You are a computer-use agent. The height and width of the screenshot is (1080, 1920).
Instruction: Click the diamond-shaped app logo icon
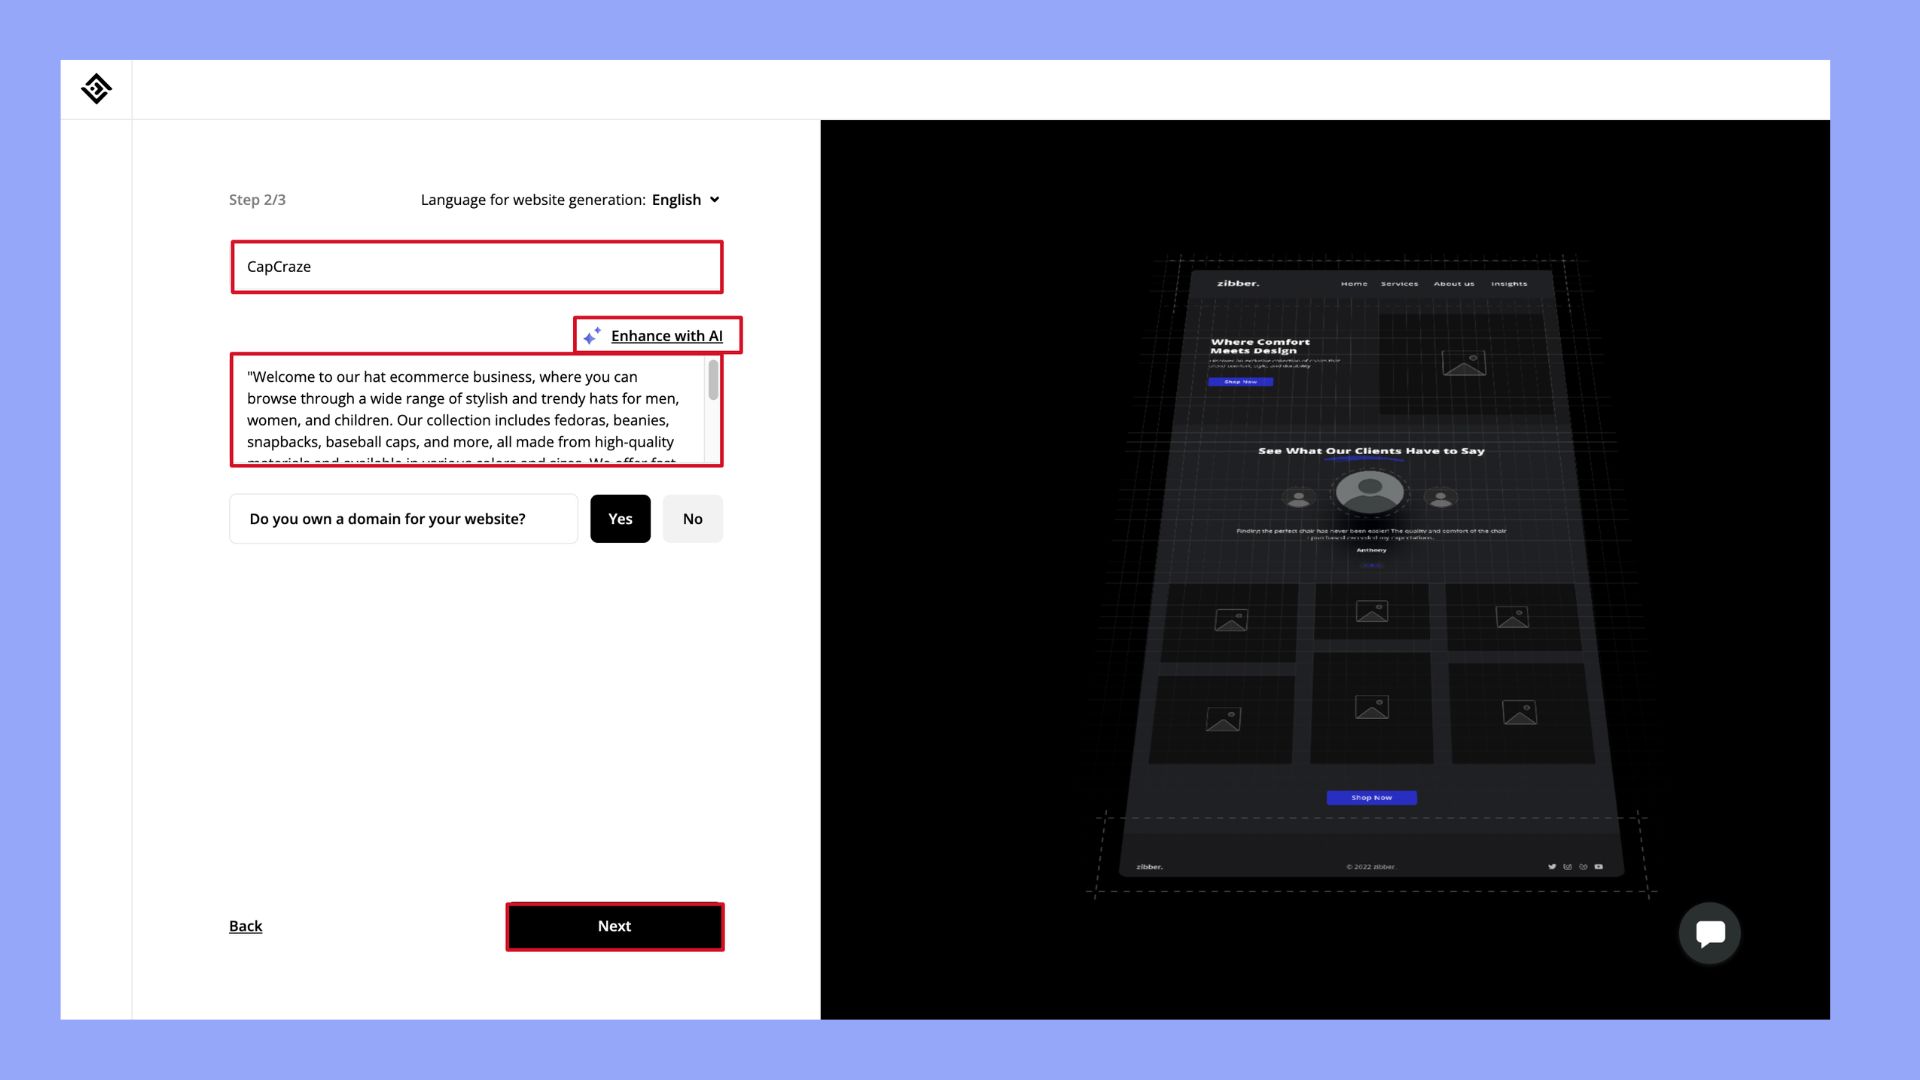coord(96,88)
